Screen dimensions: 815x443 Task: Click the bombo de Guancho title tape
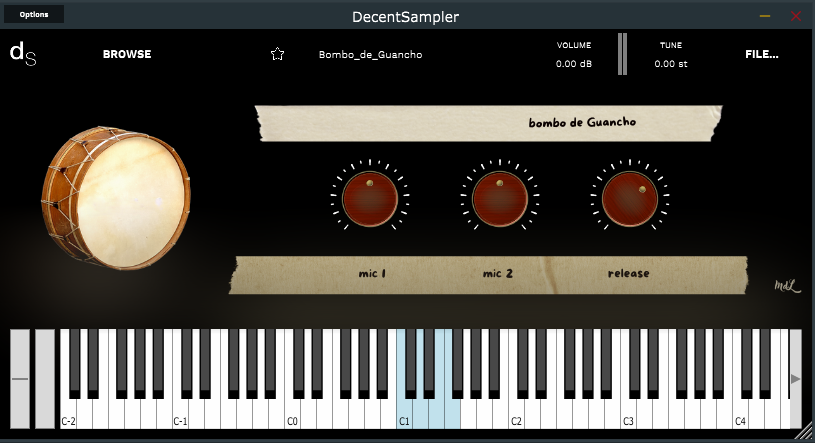click(488, 123)
